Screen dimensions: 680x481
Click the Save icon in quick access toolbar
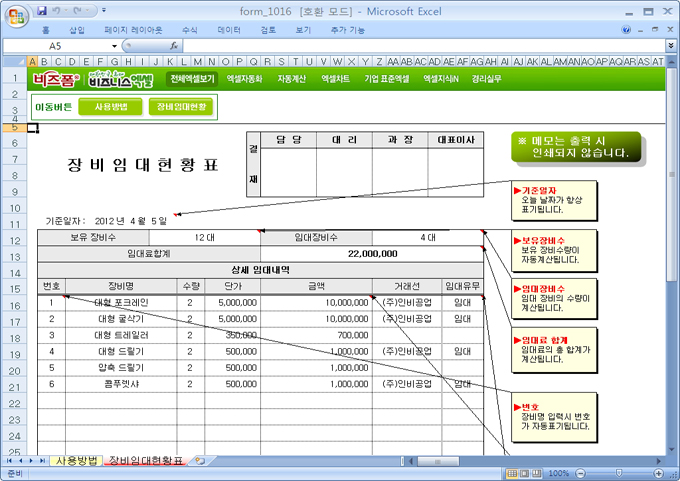click(42, 10)
